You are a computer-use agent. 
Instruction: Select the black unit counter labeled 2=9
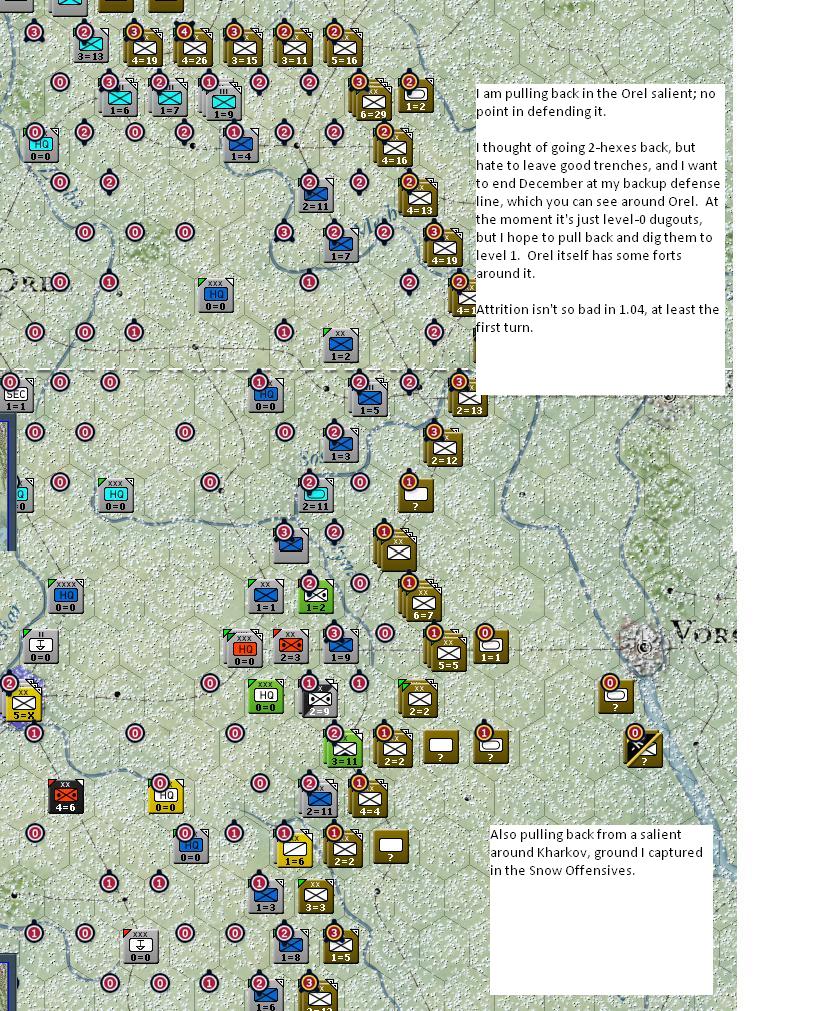point(319,698)
